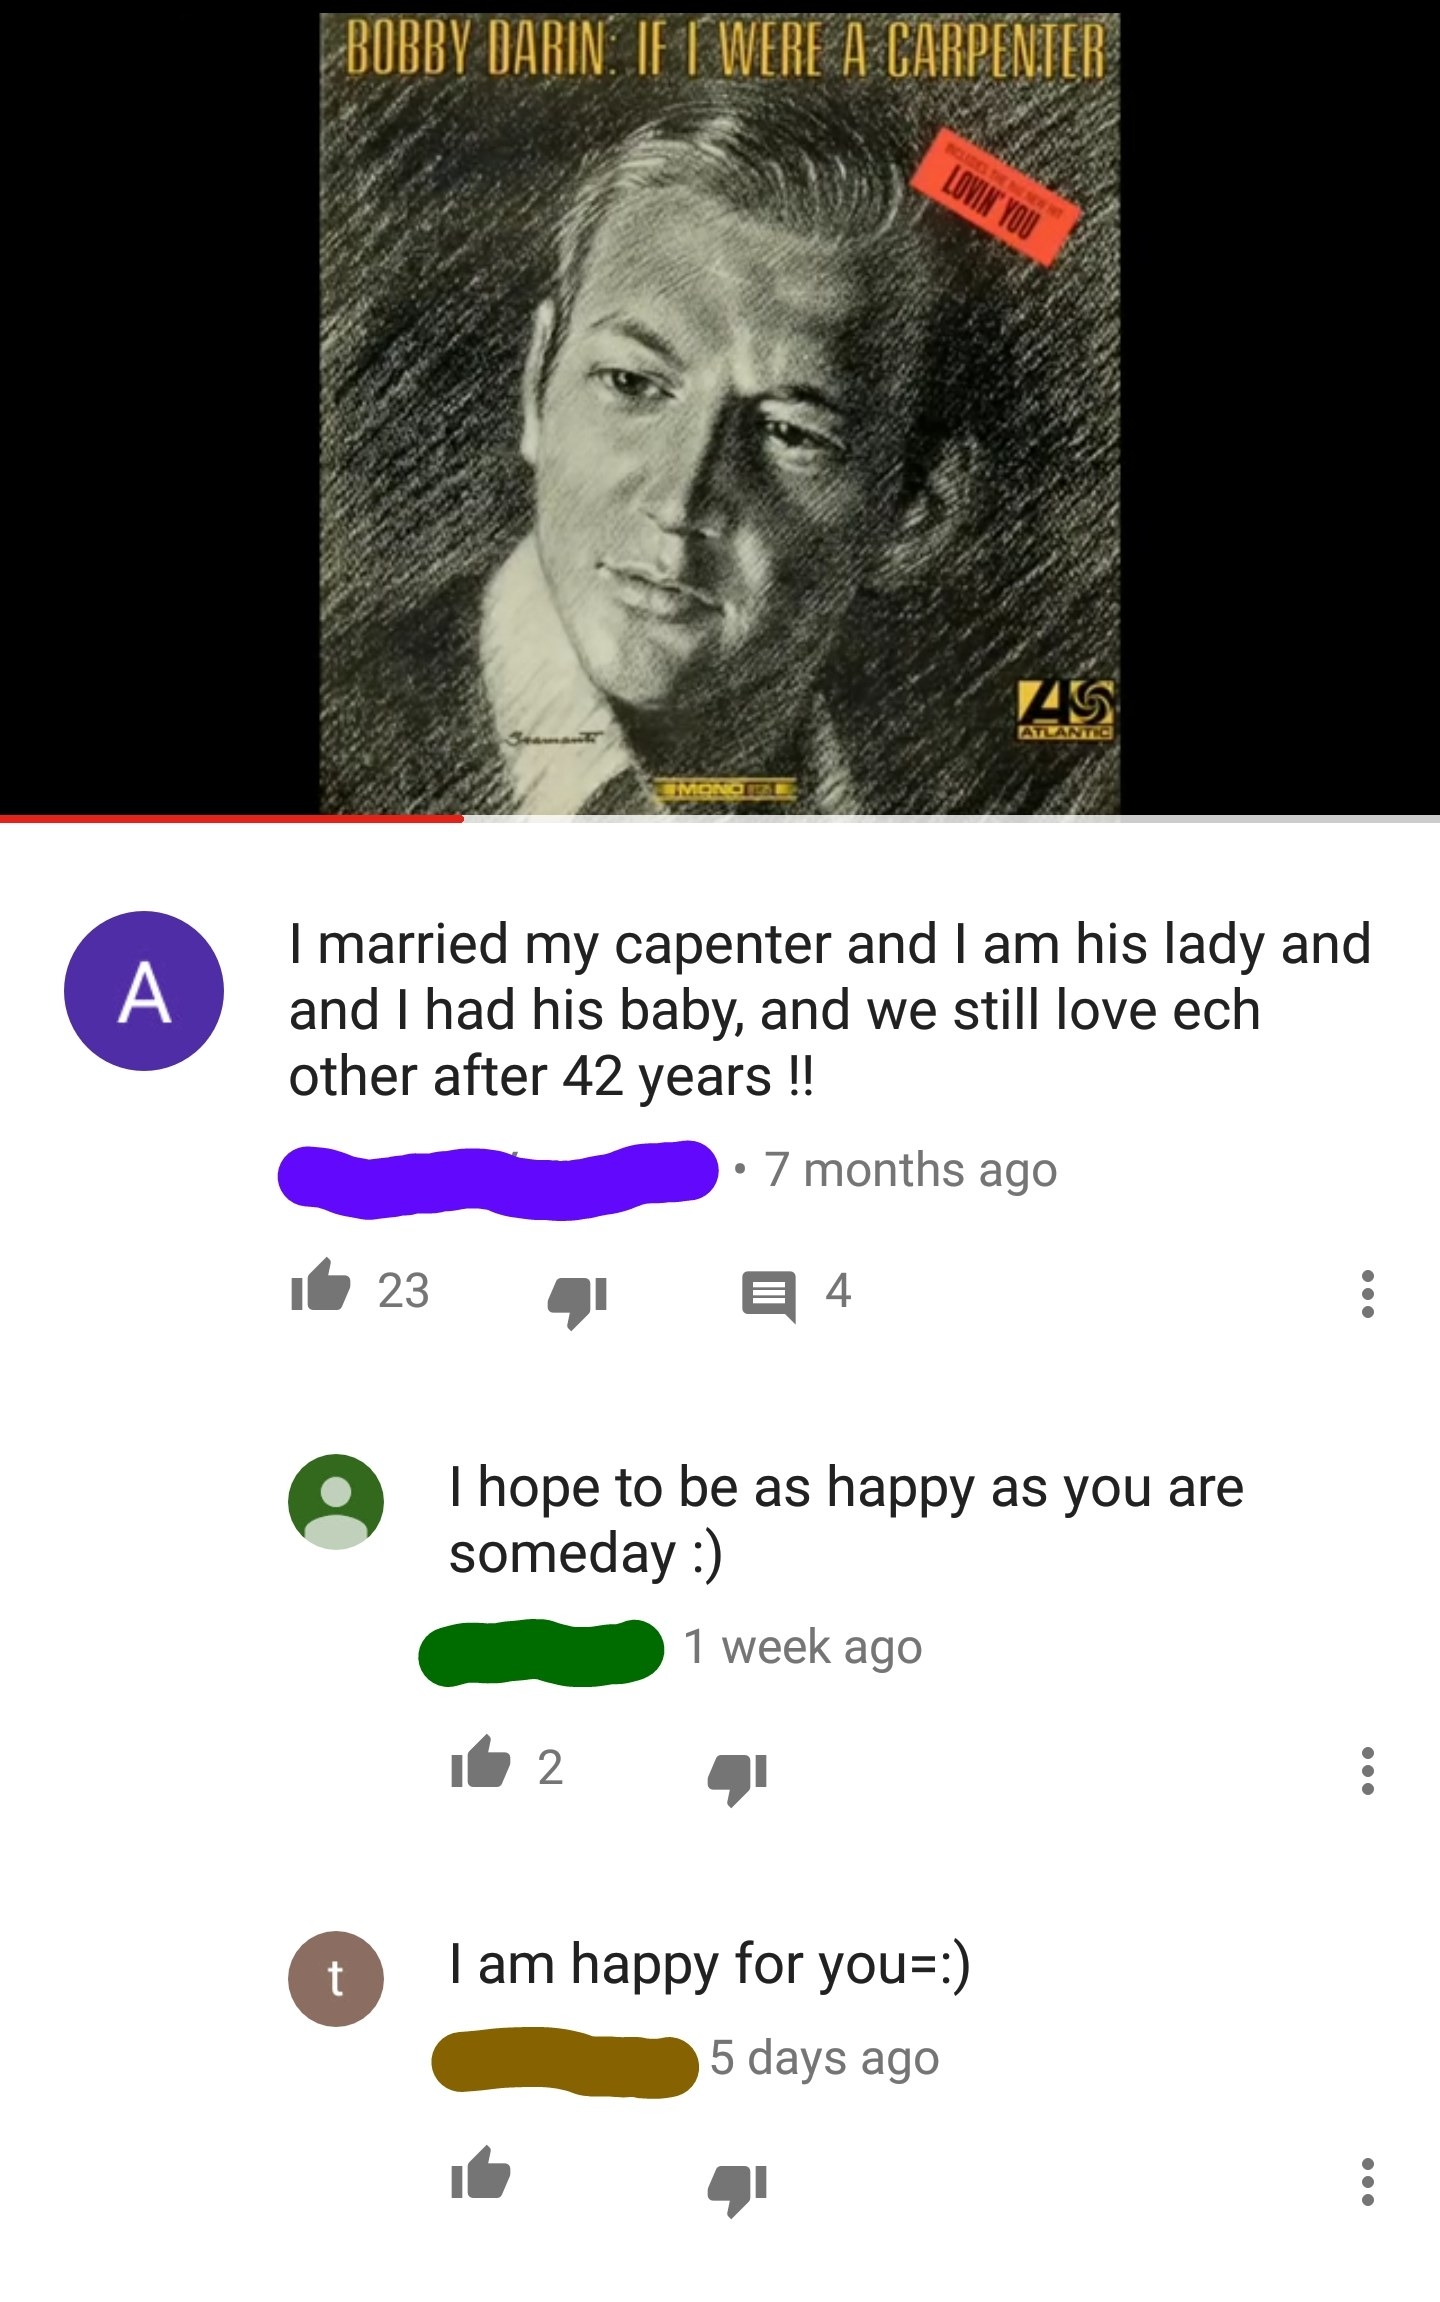Tap the '23' like count number
1440x2302 pixels.
pos(403,1290)
